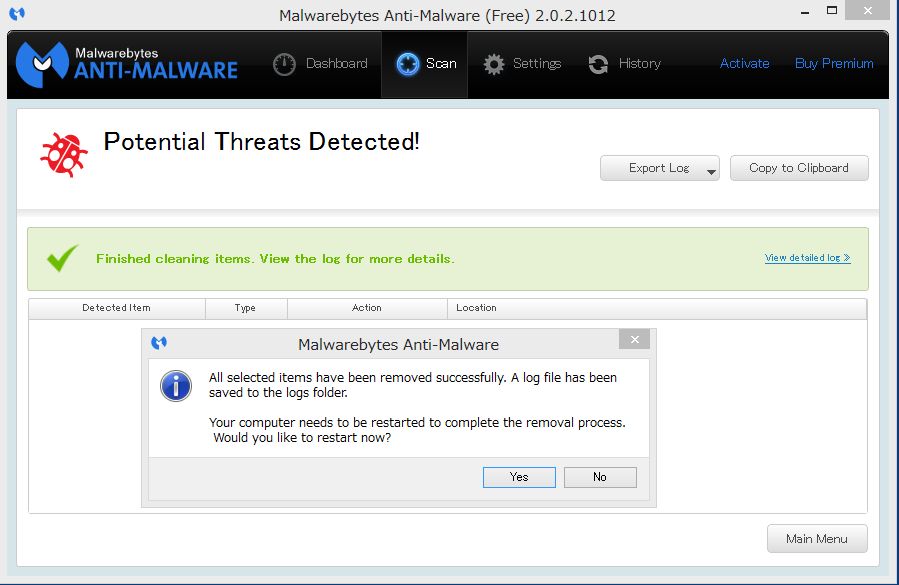
Task: Maximize the Malwarebytes window
Action: point(832,10)
